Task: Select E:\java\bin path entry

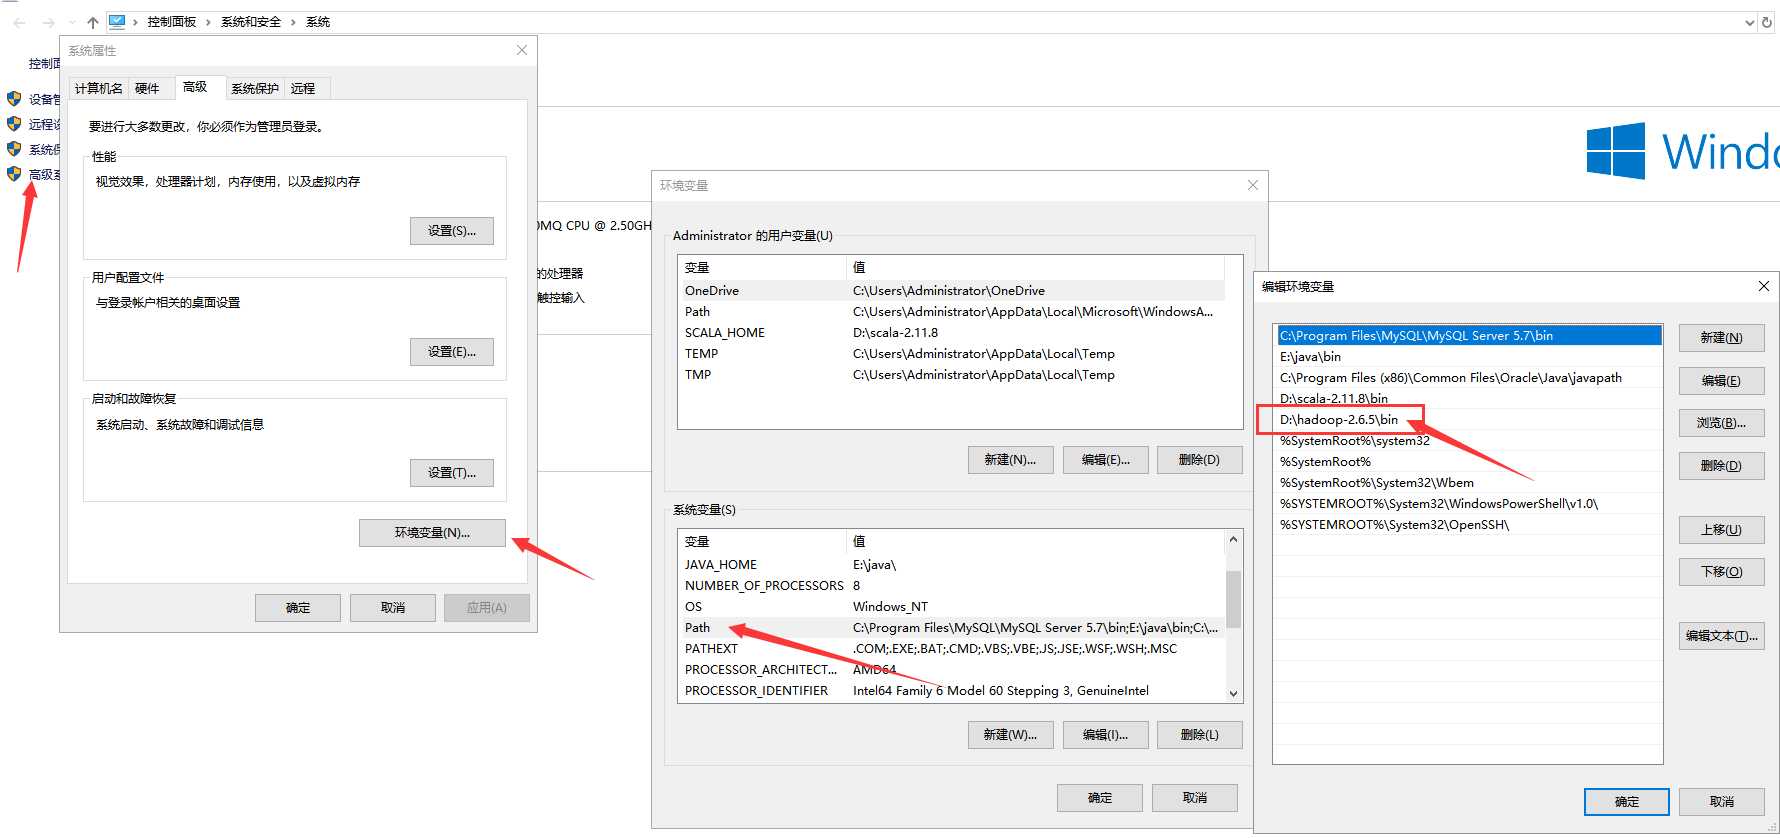Action: click(x=1468, y=357)
